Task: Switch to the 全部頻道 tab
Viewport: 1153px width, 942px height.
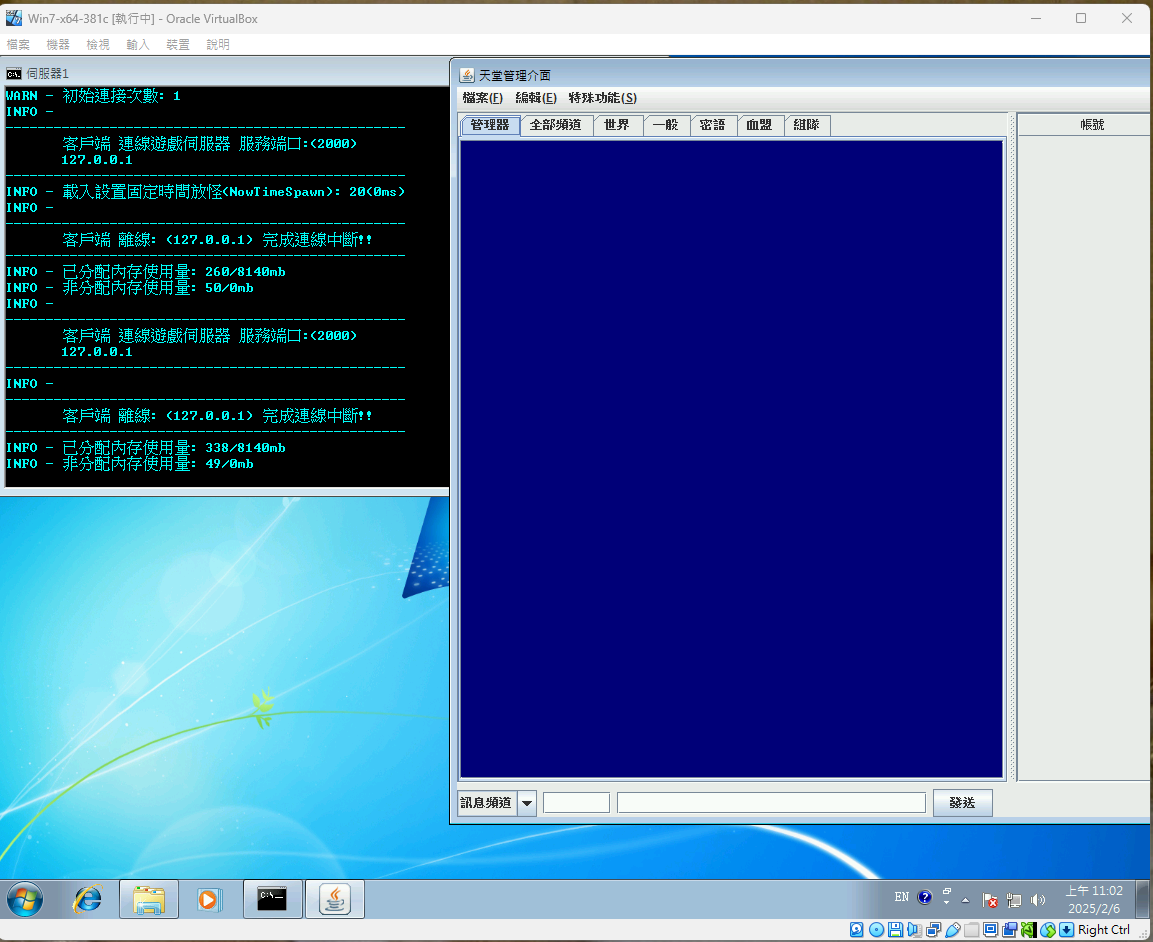Action: [556, 125]
